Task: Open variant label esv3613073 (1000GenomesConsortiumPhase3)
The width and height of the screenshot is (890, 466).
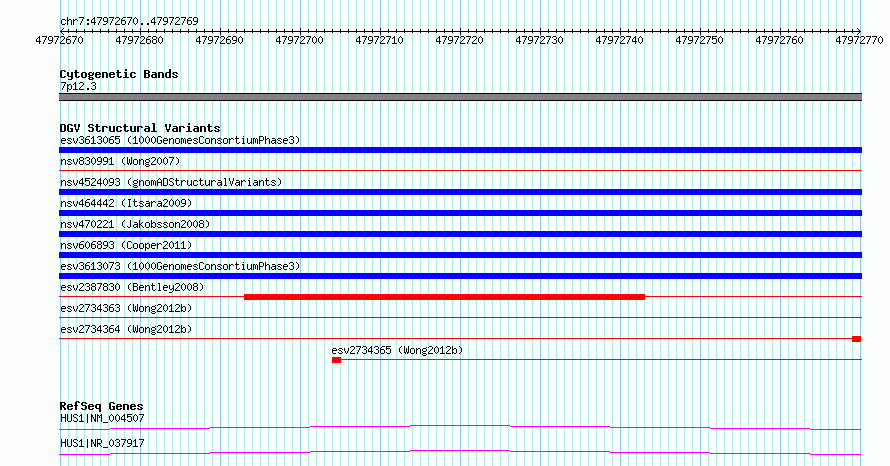Action: point(180,266)
